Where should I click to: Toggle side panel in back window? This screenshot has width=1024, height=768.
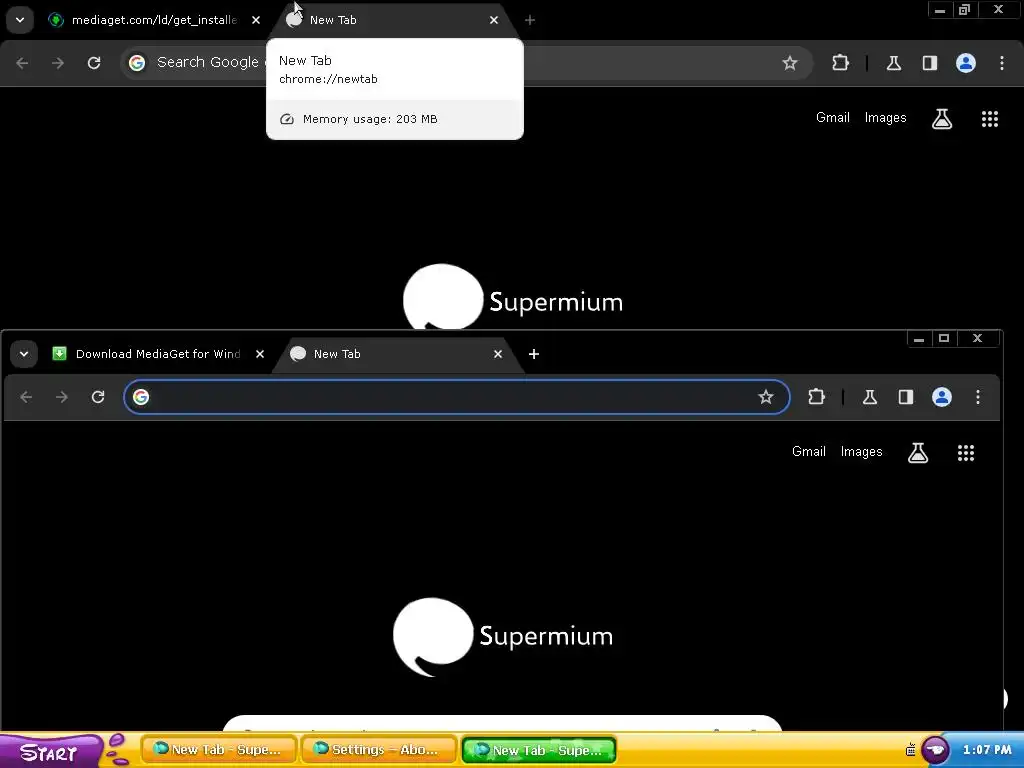pos(929,63)
